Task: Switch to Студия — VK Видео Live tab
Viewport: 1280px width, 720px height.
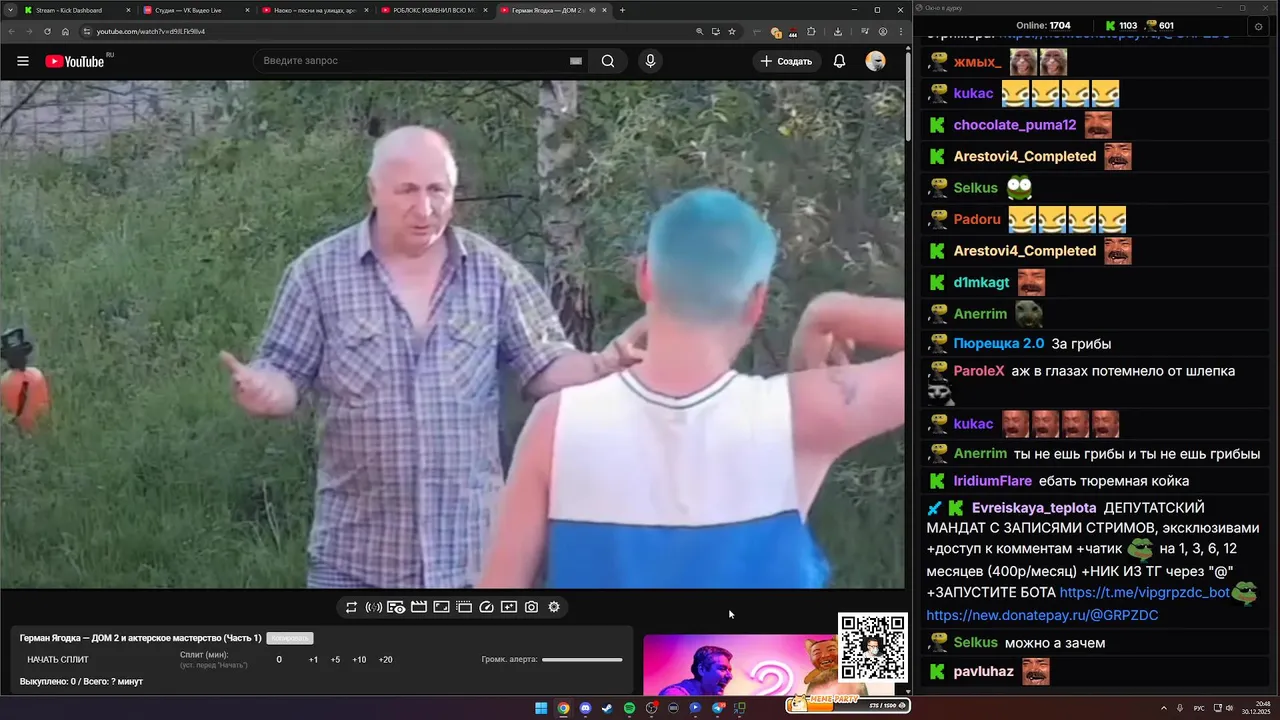Action: click(x=195, y=10)
